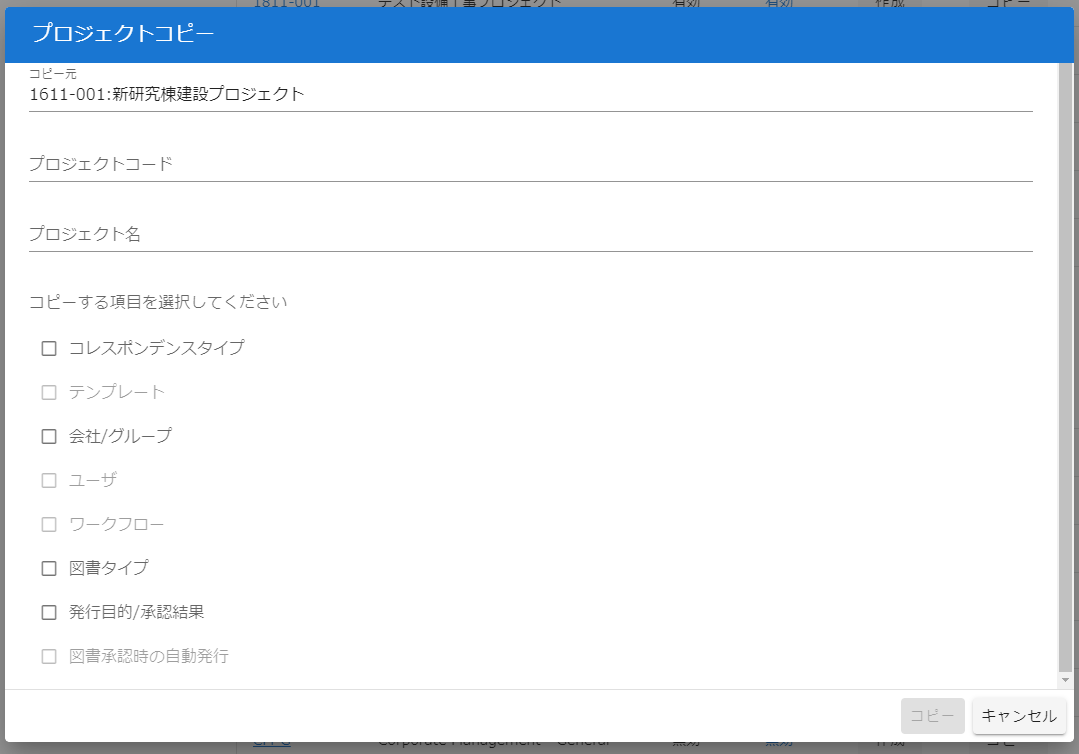The width and height of the screenshot is (1079, 754).
Task: Check the コレスポンデンスタイプ checkbox
Action: [49, 348]
